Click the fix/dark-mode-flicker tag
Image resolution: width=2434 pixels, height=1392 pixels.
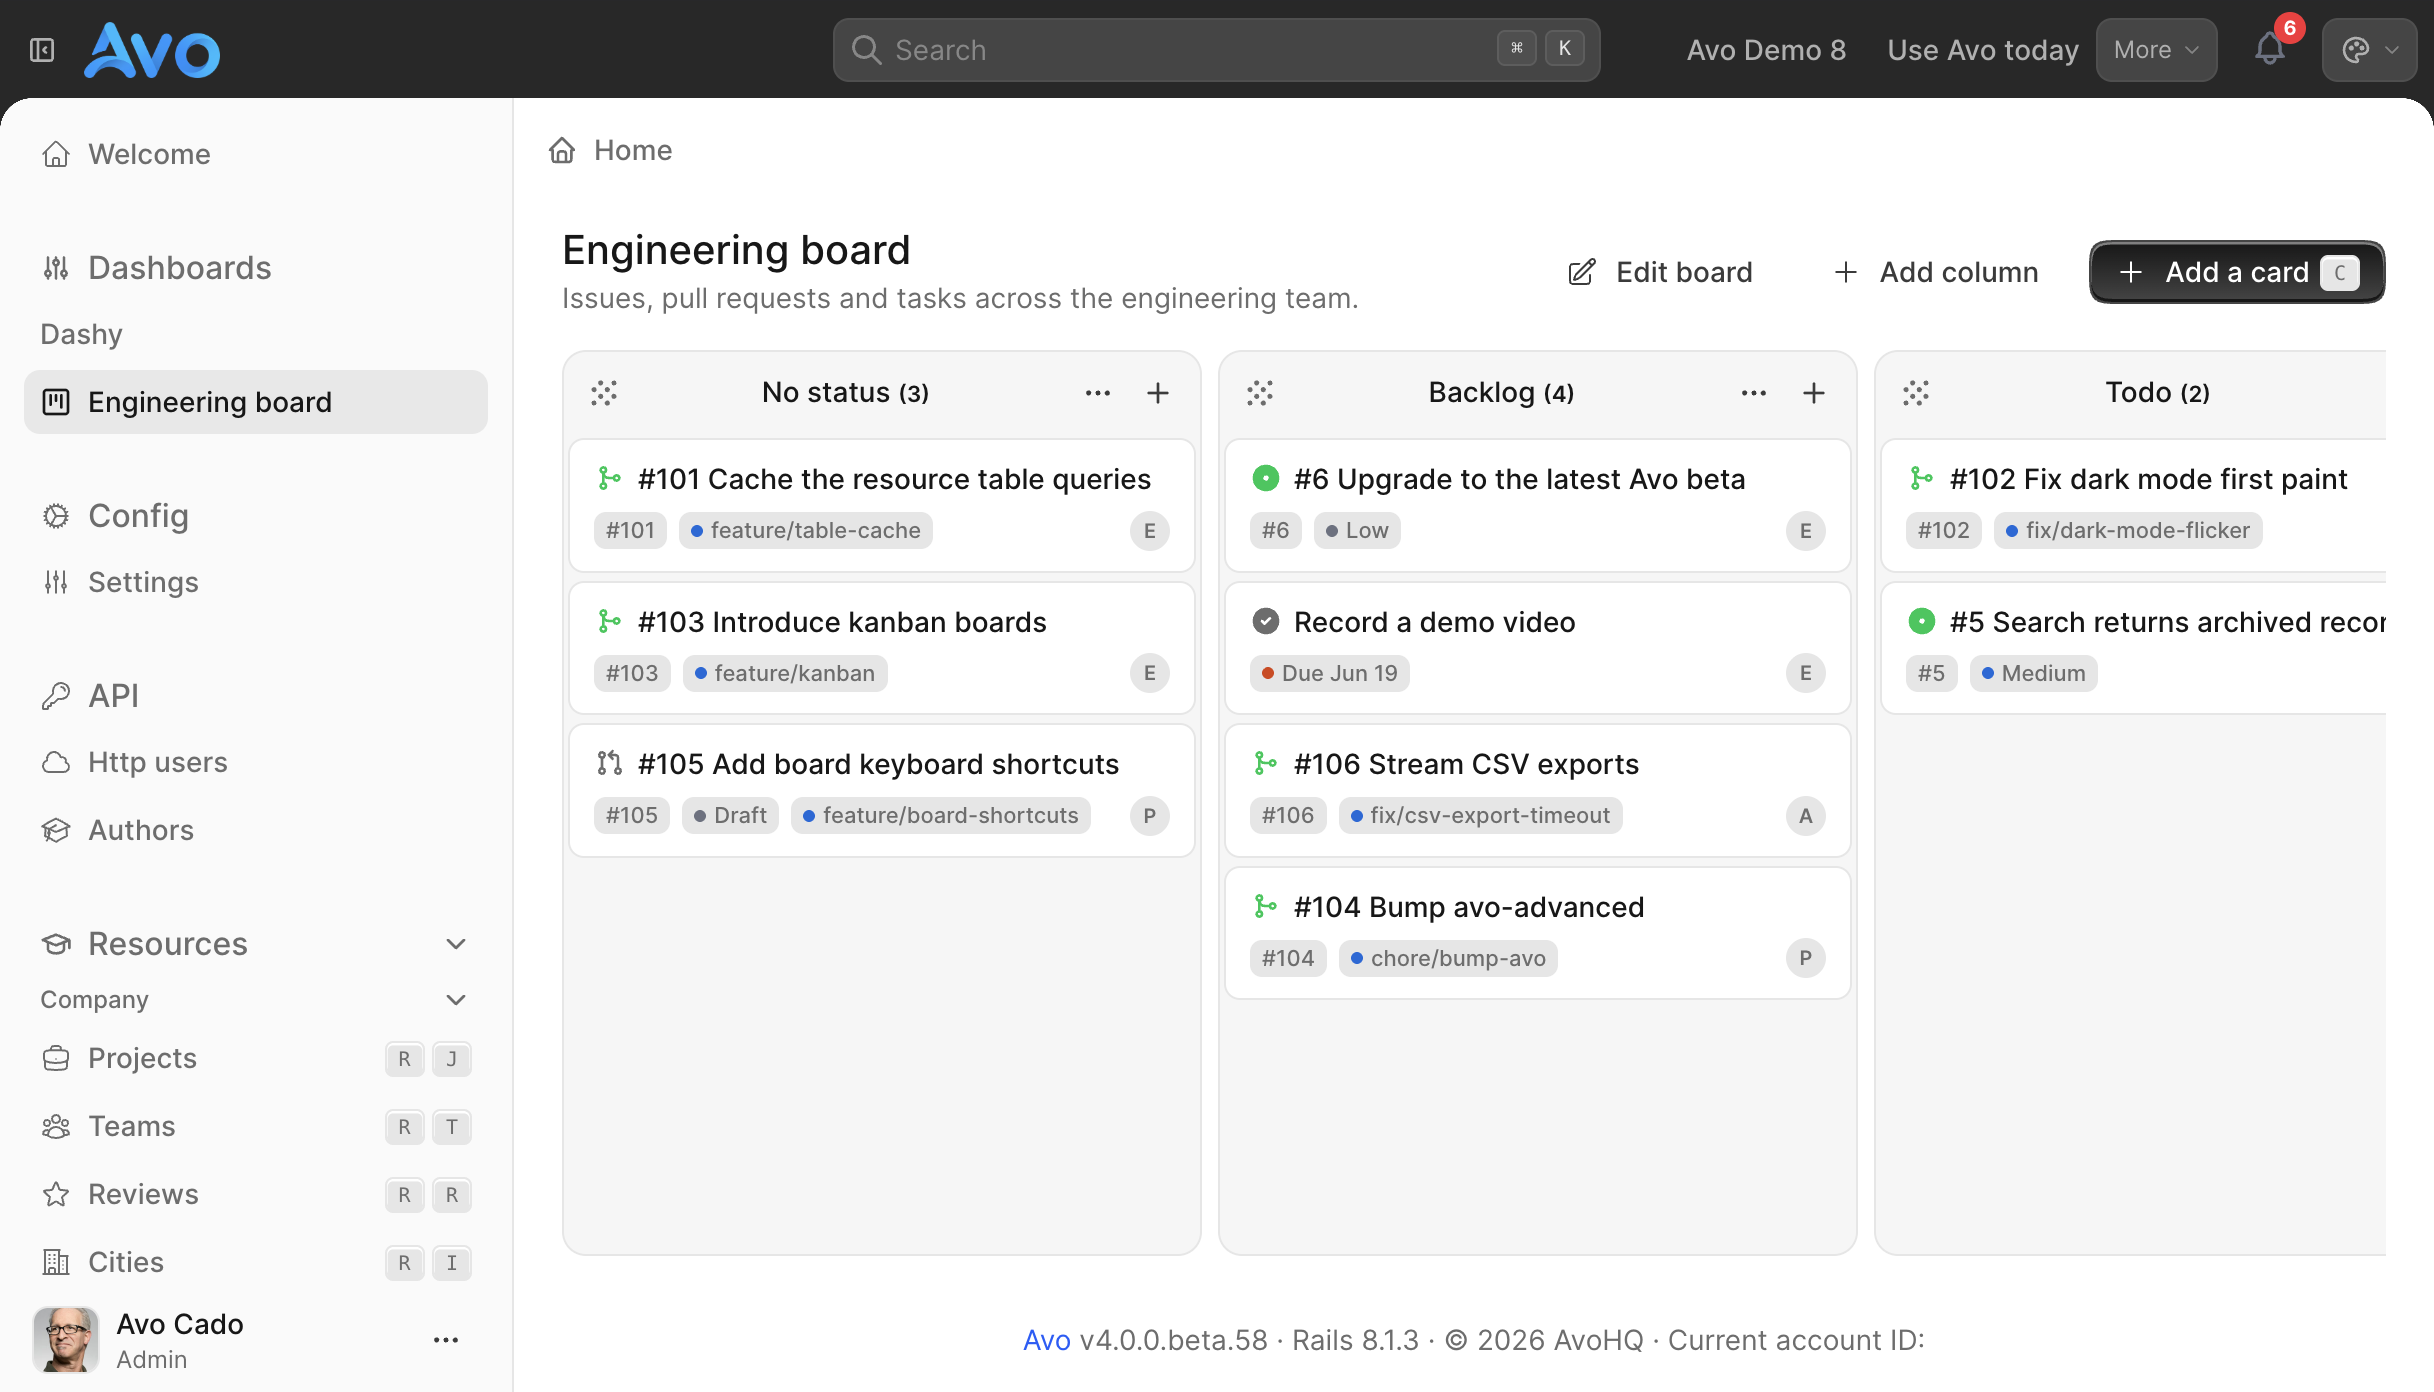[2128, 531]
